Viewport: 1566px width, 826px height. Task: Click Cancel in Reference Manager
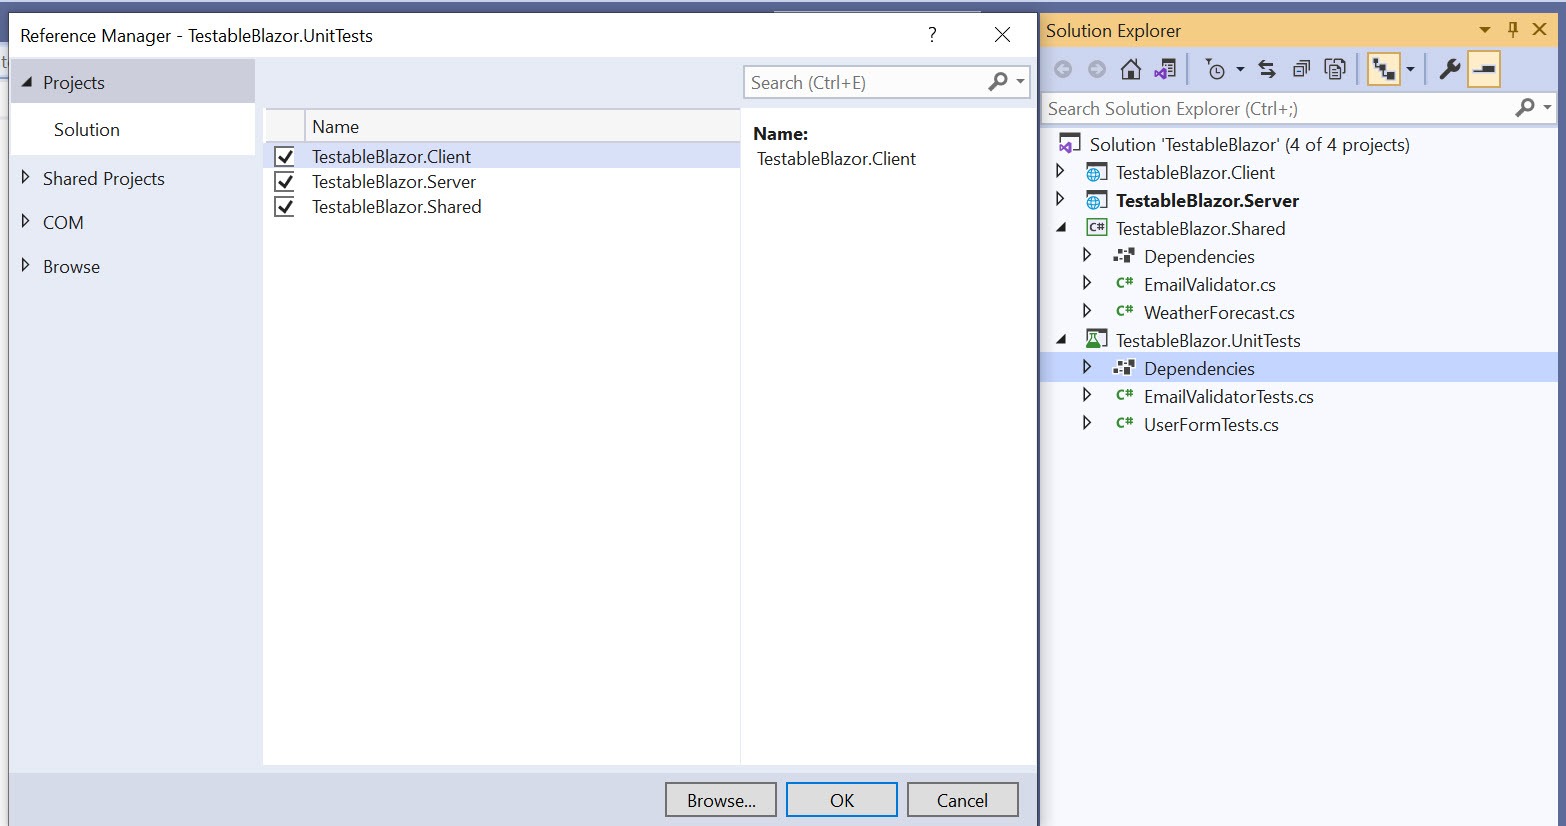coord(962,800)
